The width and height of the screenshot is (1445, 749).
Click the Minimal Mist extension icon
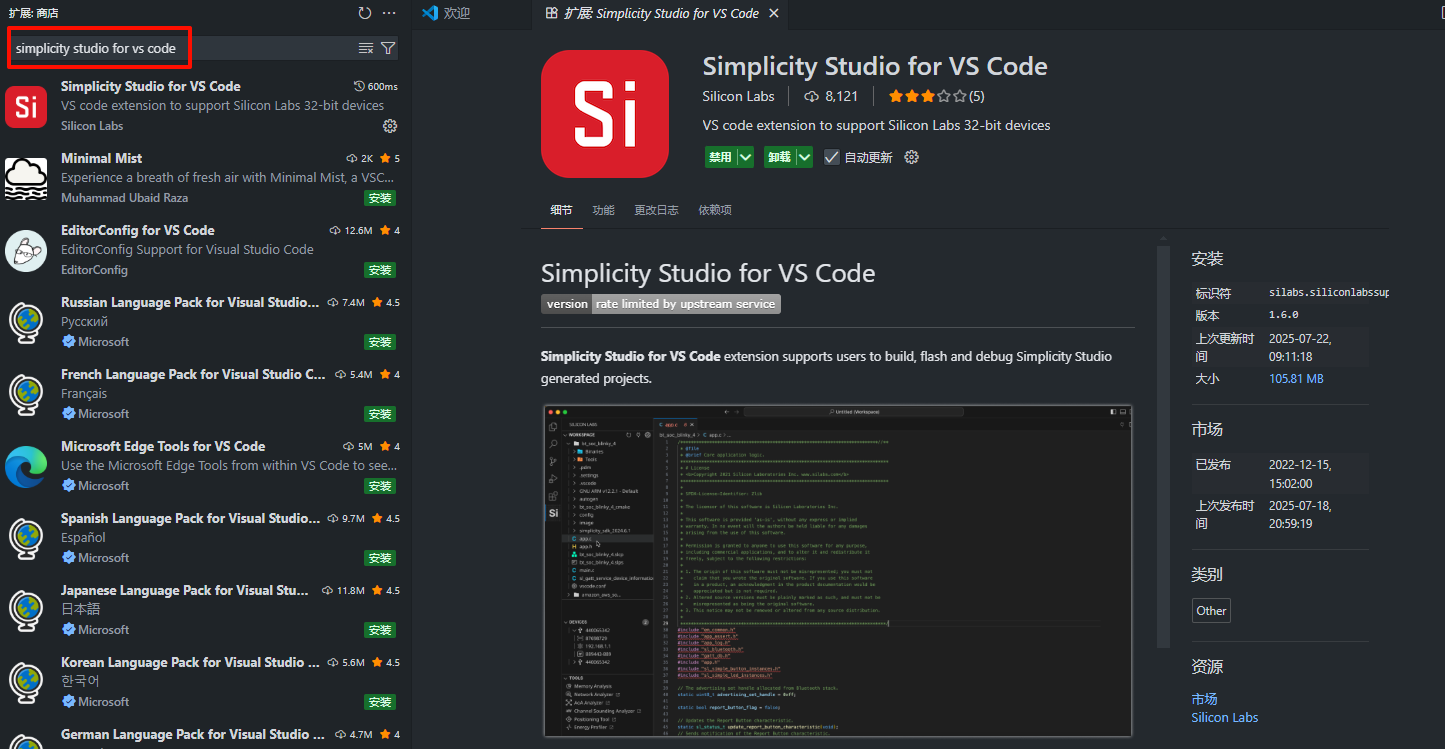click(x=26, y=178)
